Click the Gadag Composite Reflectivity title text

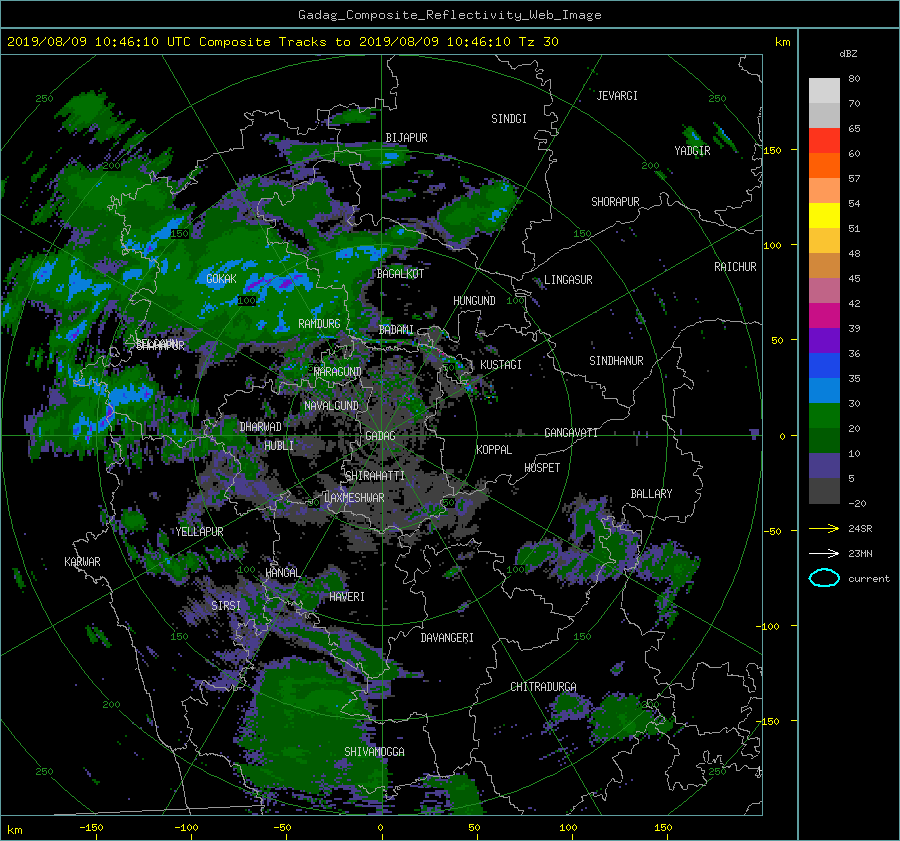coord(449,15)
